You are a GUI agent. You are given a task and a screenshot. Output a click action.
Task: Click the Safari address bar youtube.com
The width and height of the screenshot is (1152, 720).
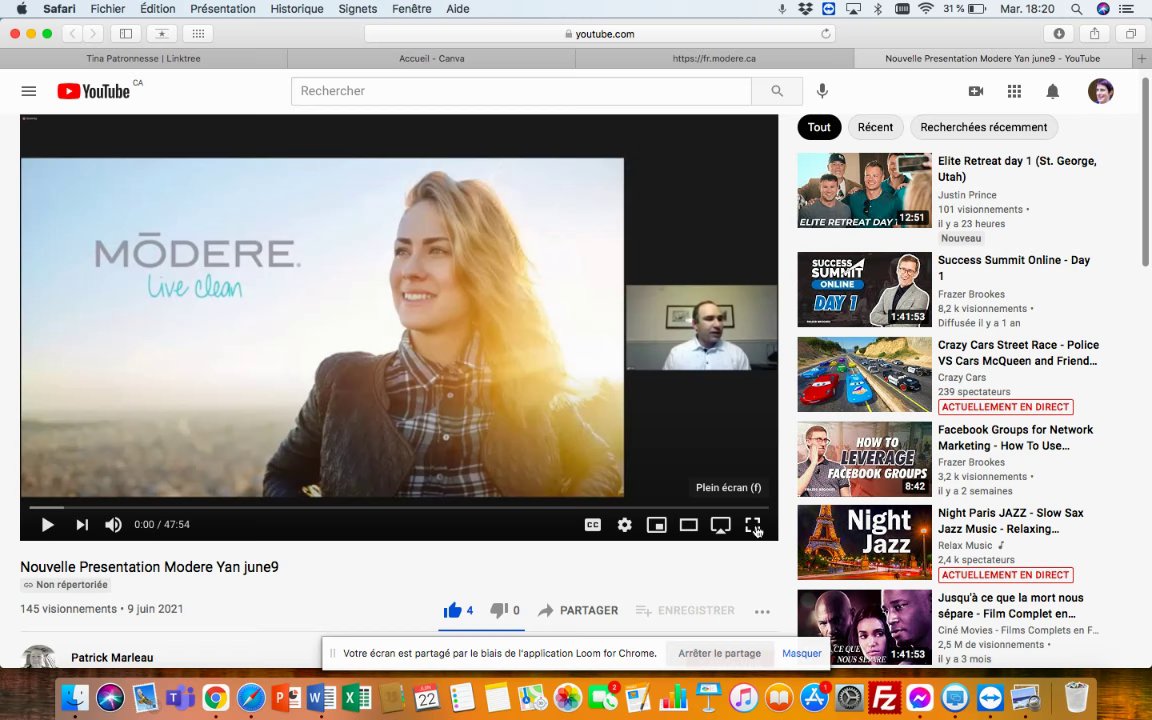(600, 34)
